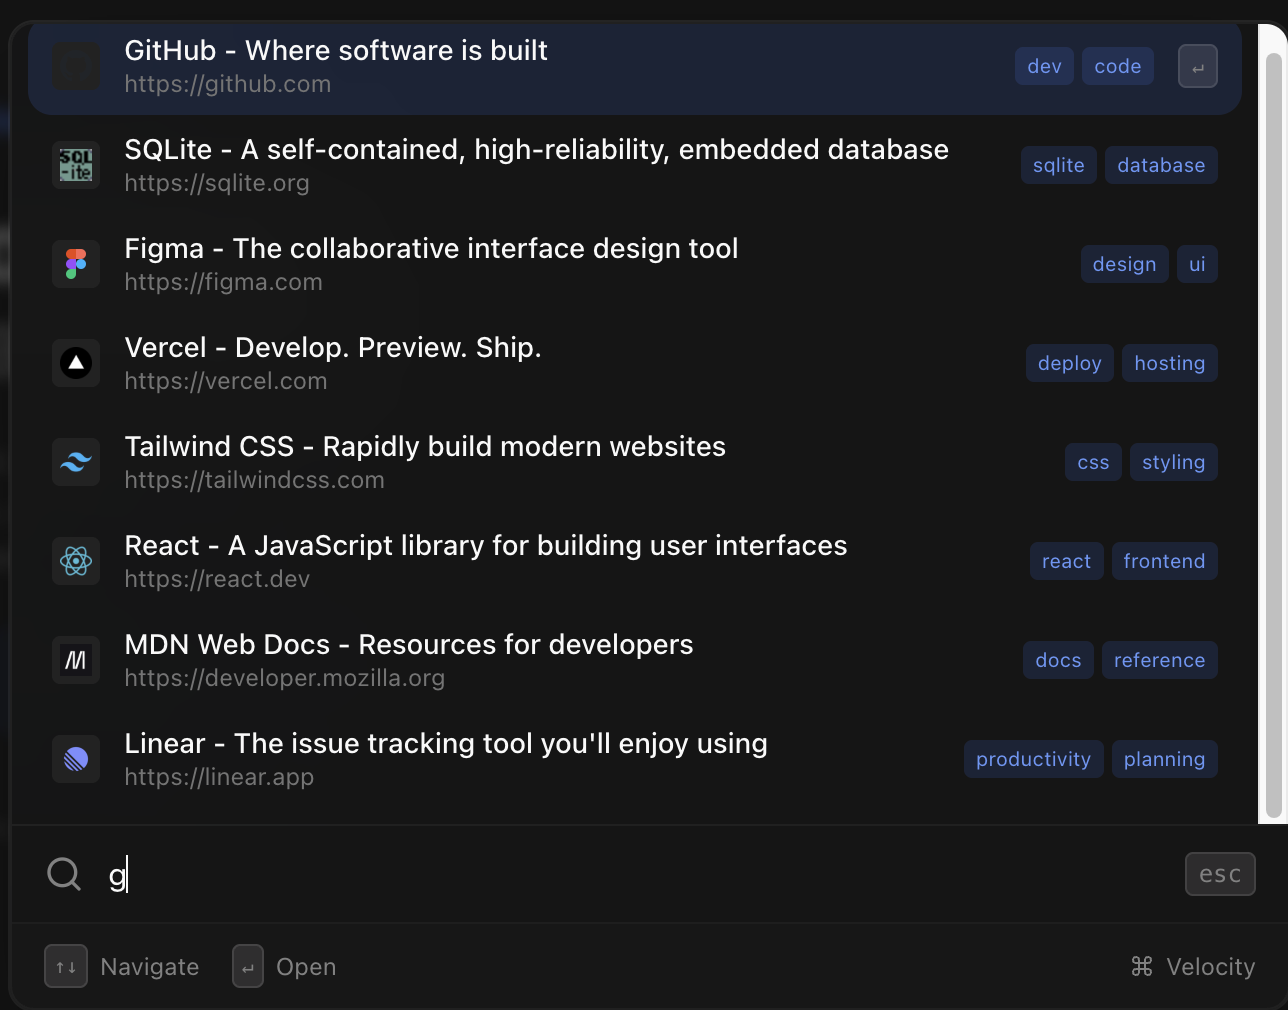Click the search magnifier icon
Image resolution: width=1288 pixels, height=1010 pixels.
pyautogui.click(x=63, y=874)
